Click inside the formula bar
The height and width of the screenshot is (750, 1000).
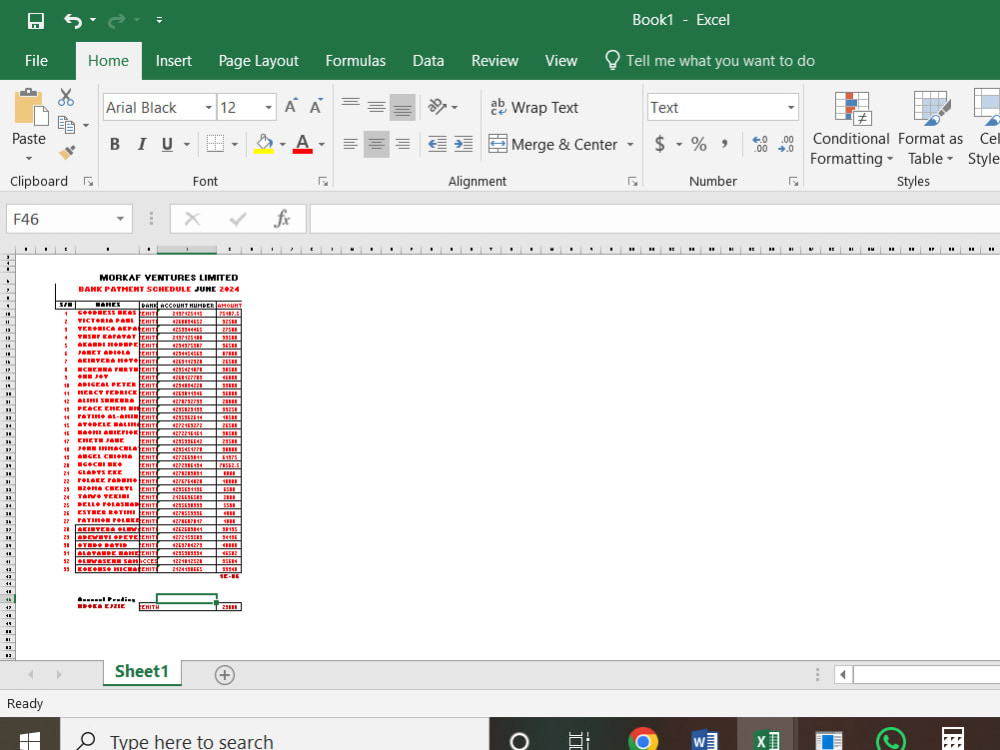(x=654, y=219)
